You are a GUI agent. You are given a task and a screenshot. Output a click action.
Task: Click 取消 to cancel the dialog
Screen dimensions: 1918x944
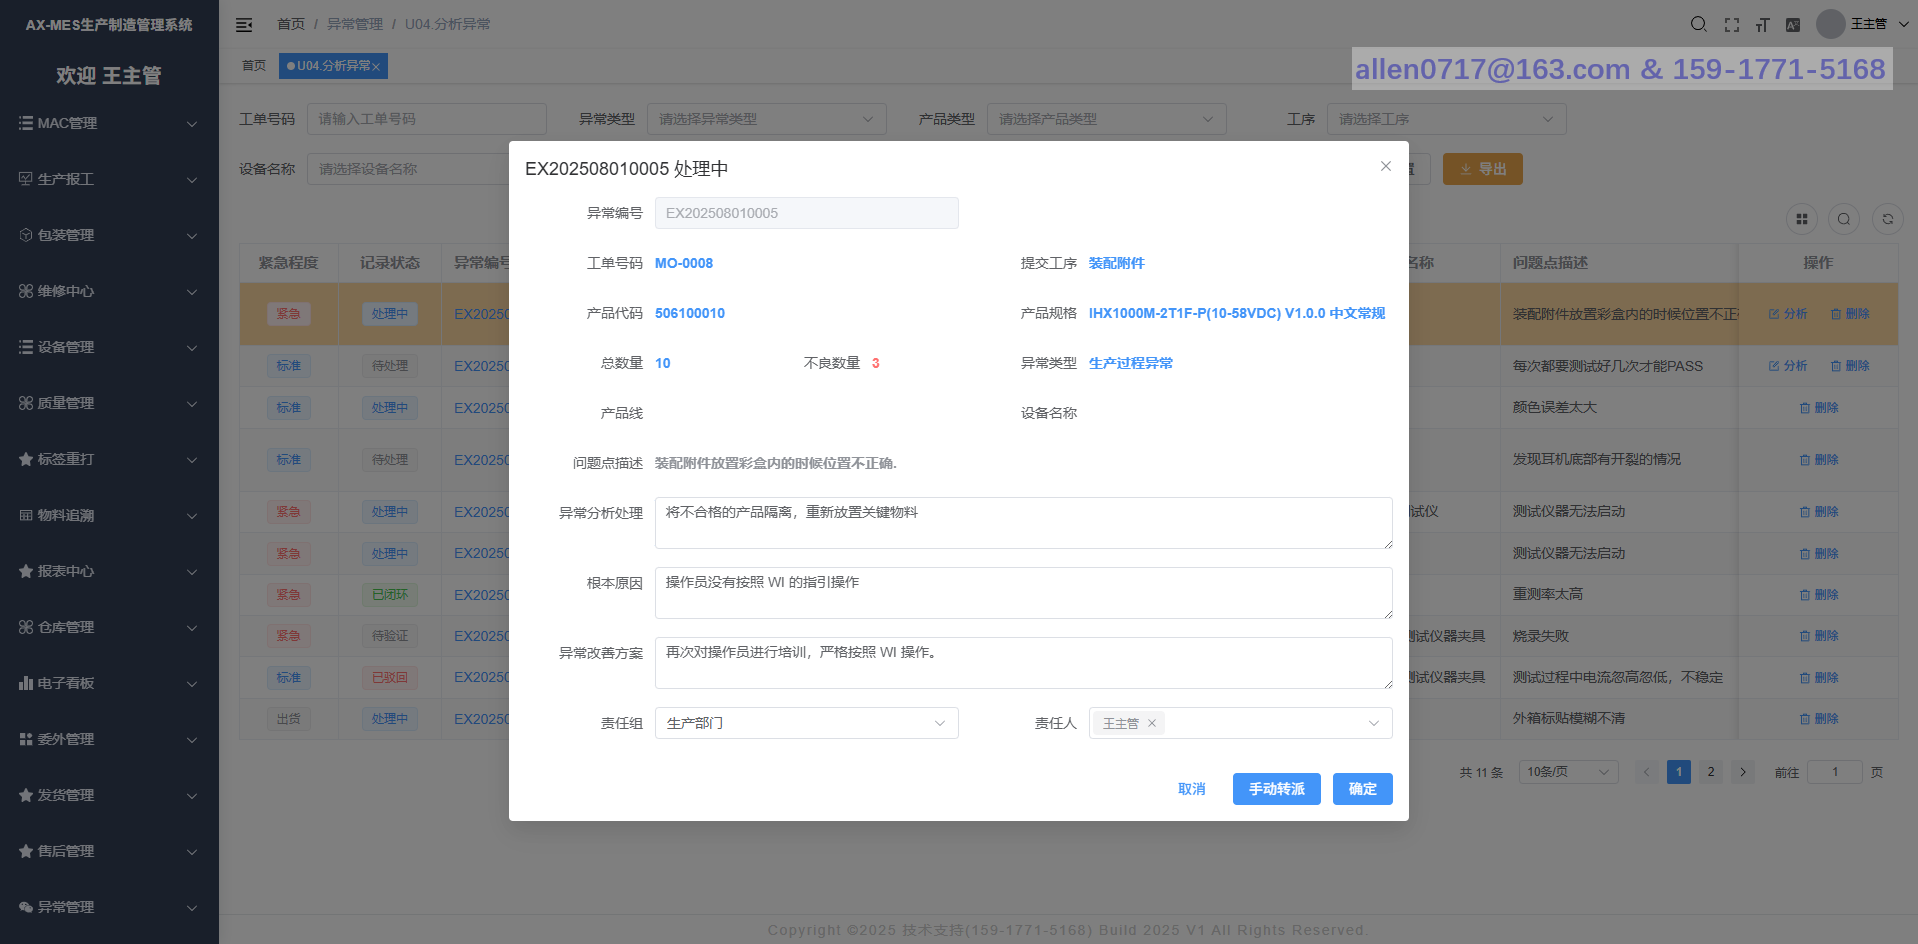click(x=1191, y=789)
